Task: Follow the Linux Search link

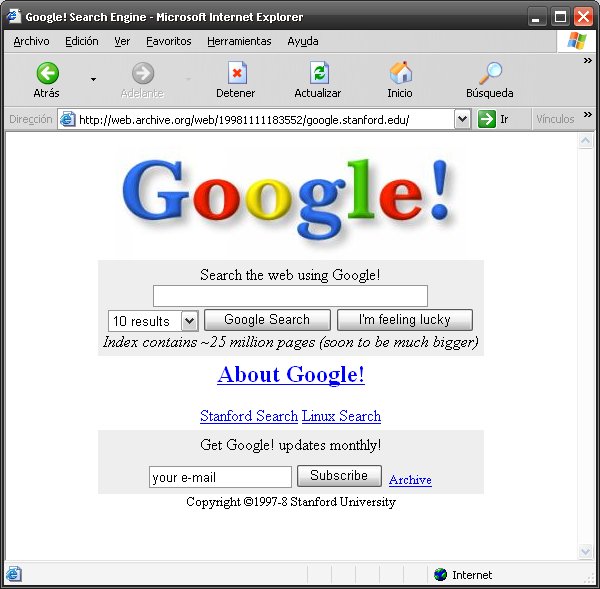Action: coord(341,416)
